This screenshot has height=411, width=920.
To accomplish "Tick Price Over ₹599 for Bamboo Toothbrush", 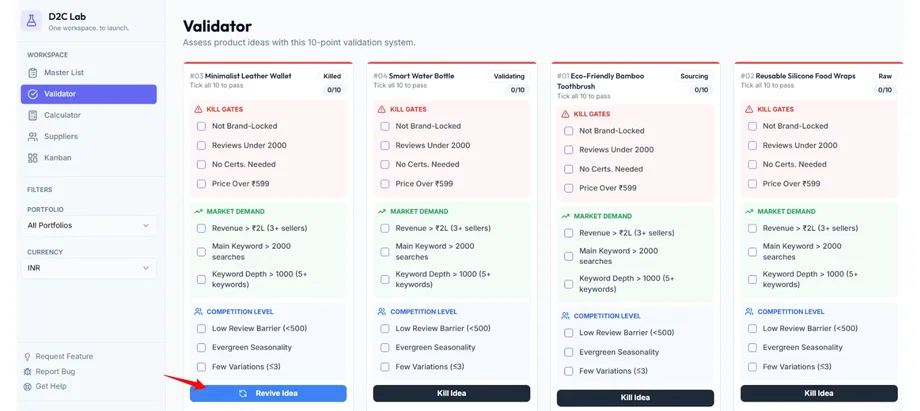I will tap(569, 188).
